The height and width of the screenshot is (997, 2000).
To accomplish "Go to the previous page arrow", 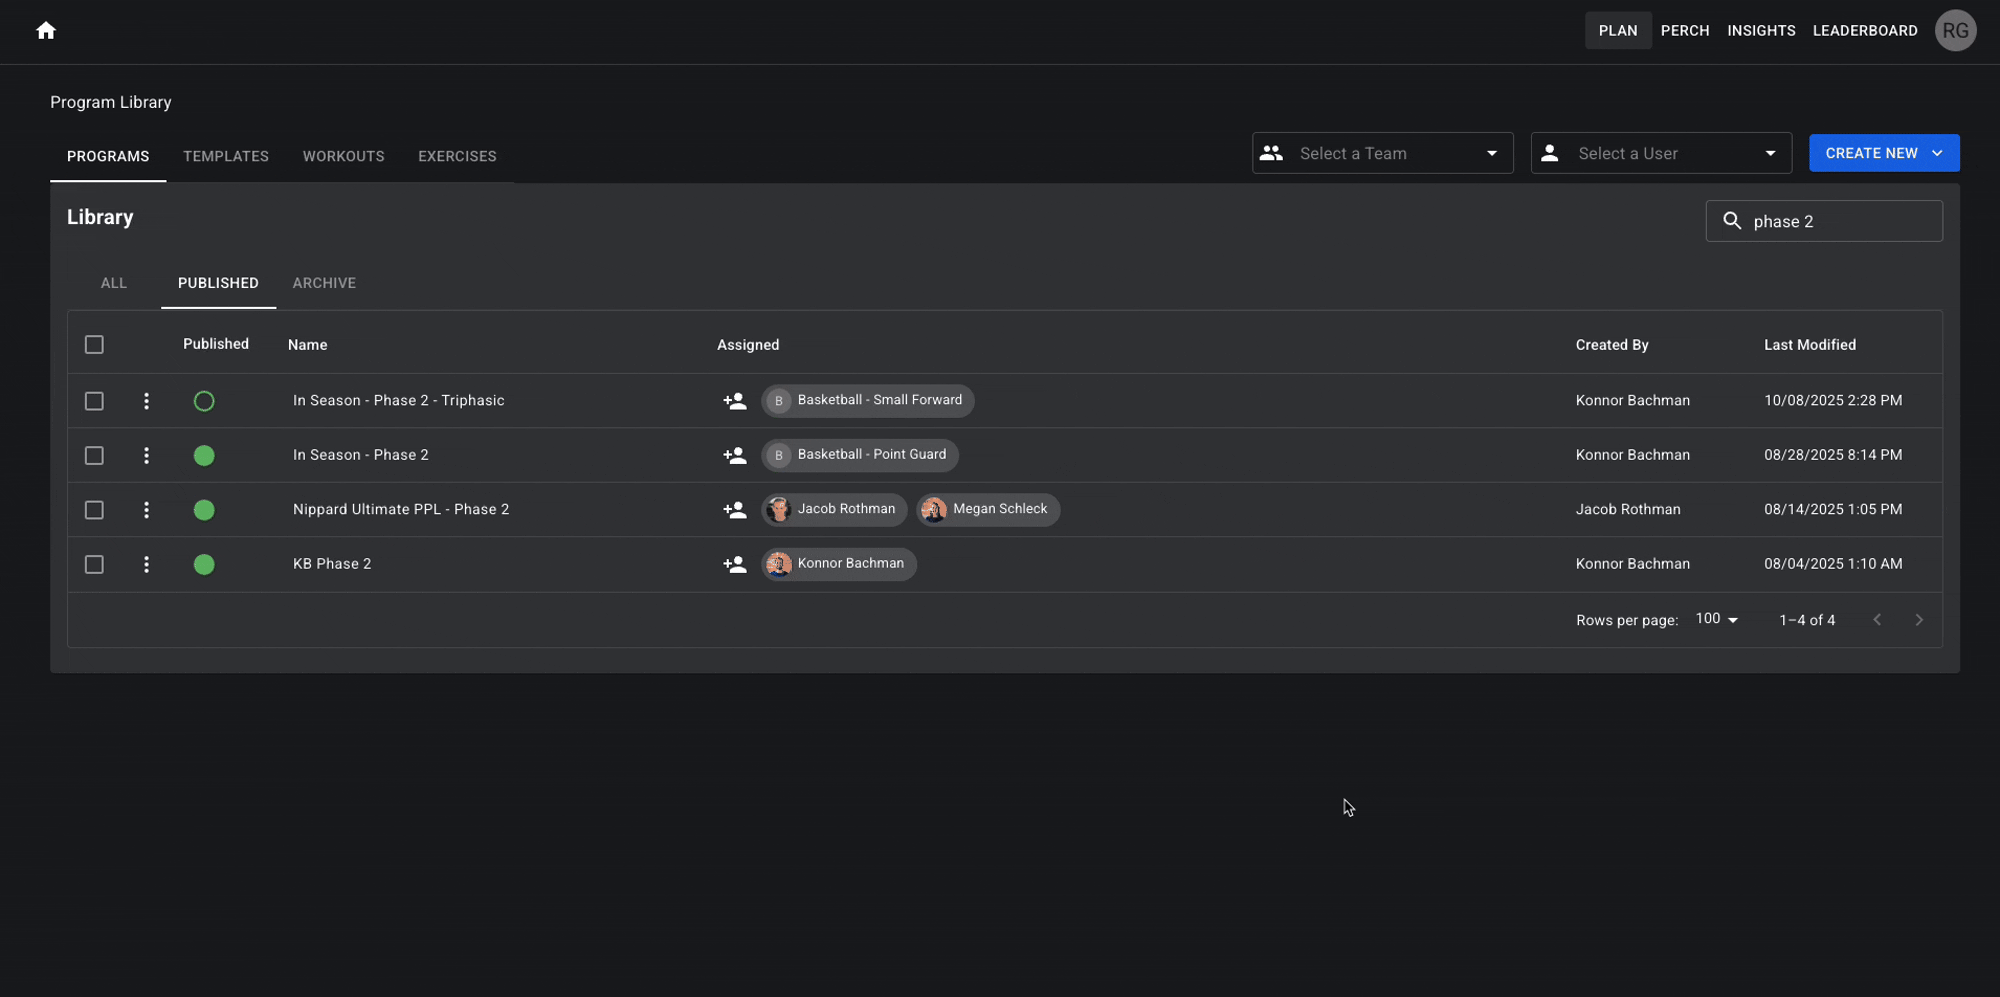I will click(x=1877, y=620).
